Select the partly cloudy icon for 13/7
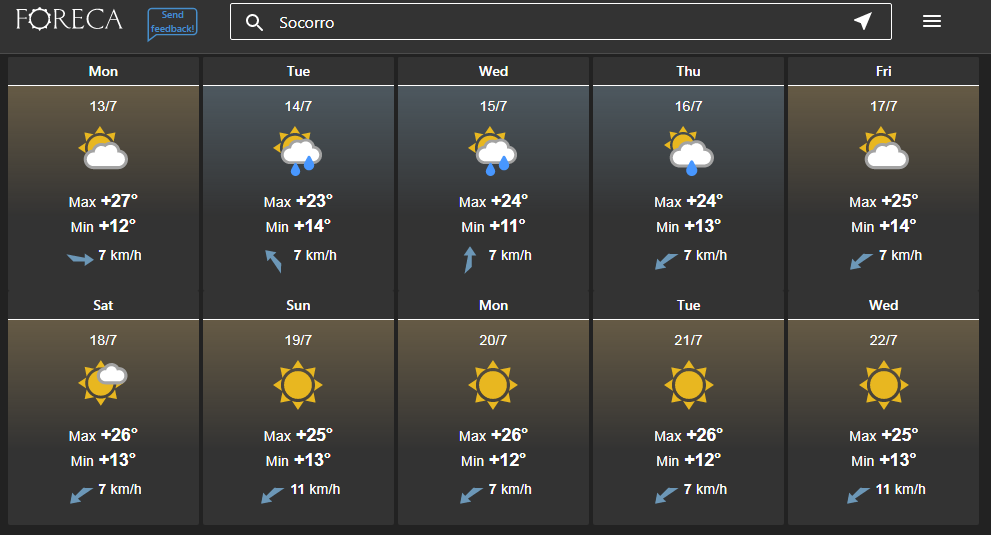Viewport: 991px width, 535px height. tap(103, 148)
